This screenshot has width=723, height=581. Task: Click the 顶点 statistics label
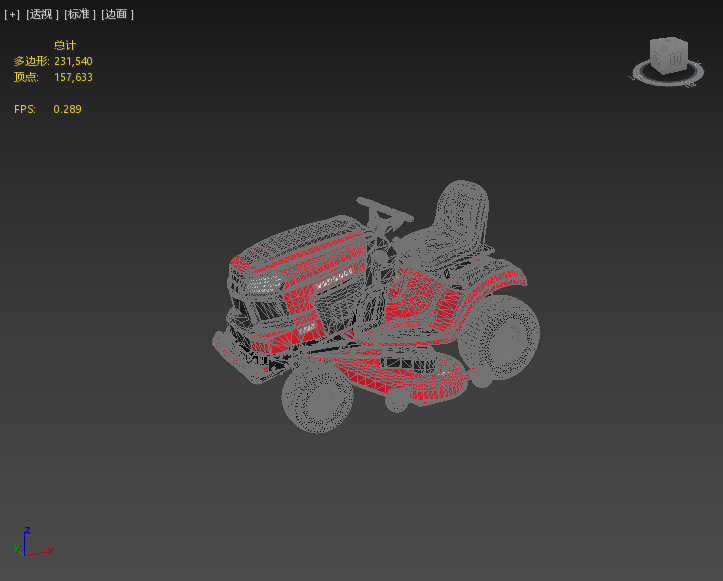click(x=26, y=77)
